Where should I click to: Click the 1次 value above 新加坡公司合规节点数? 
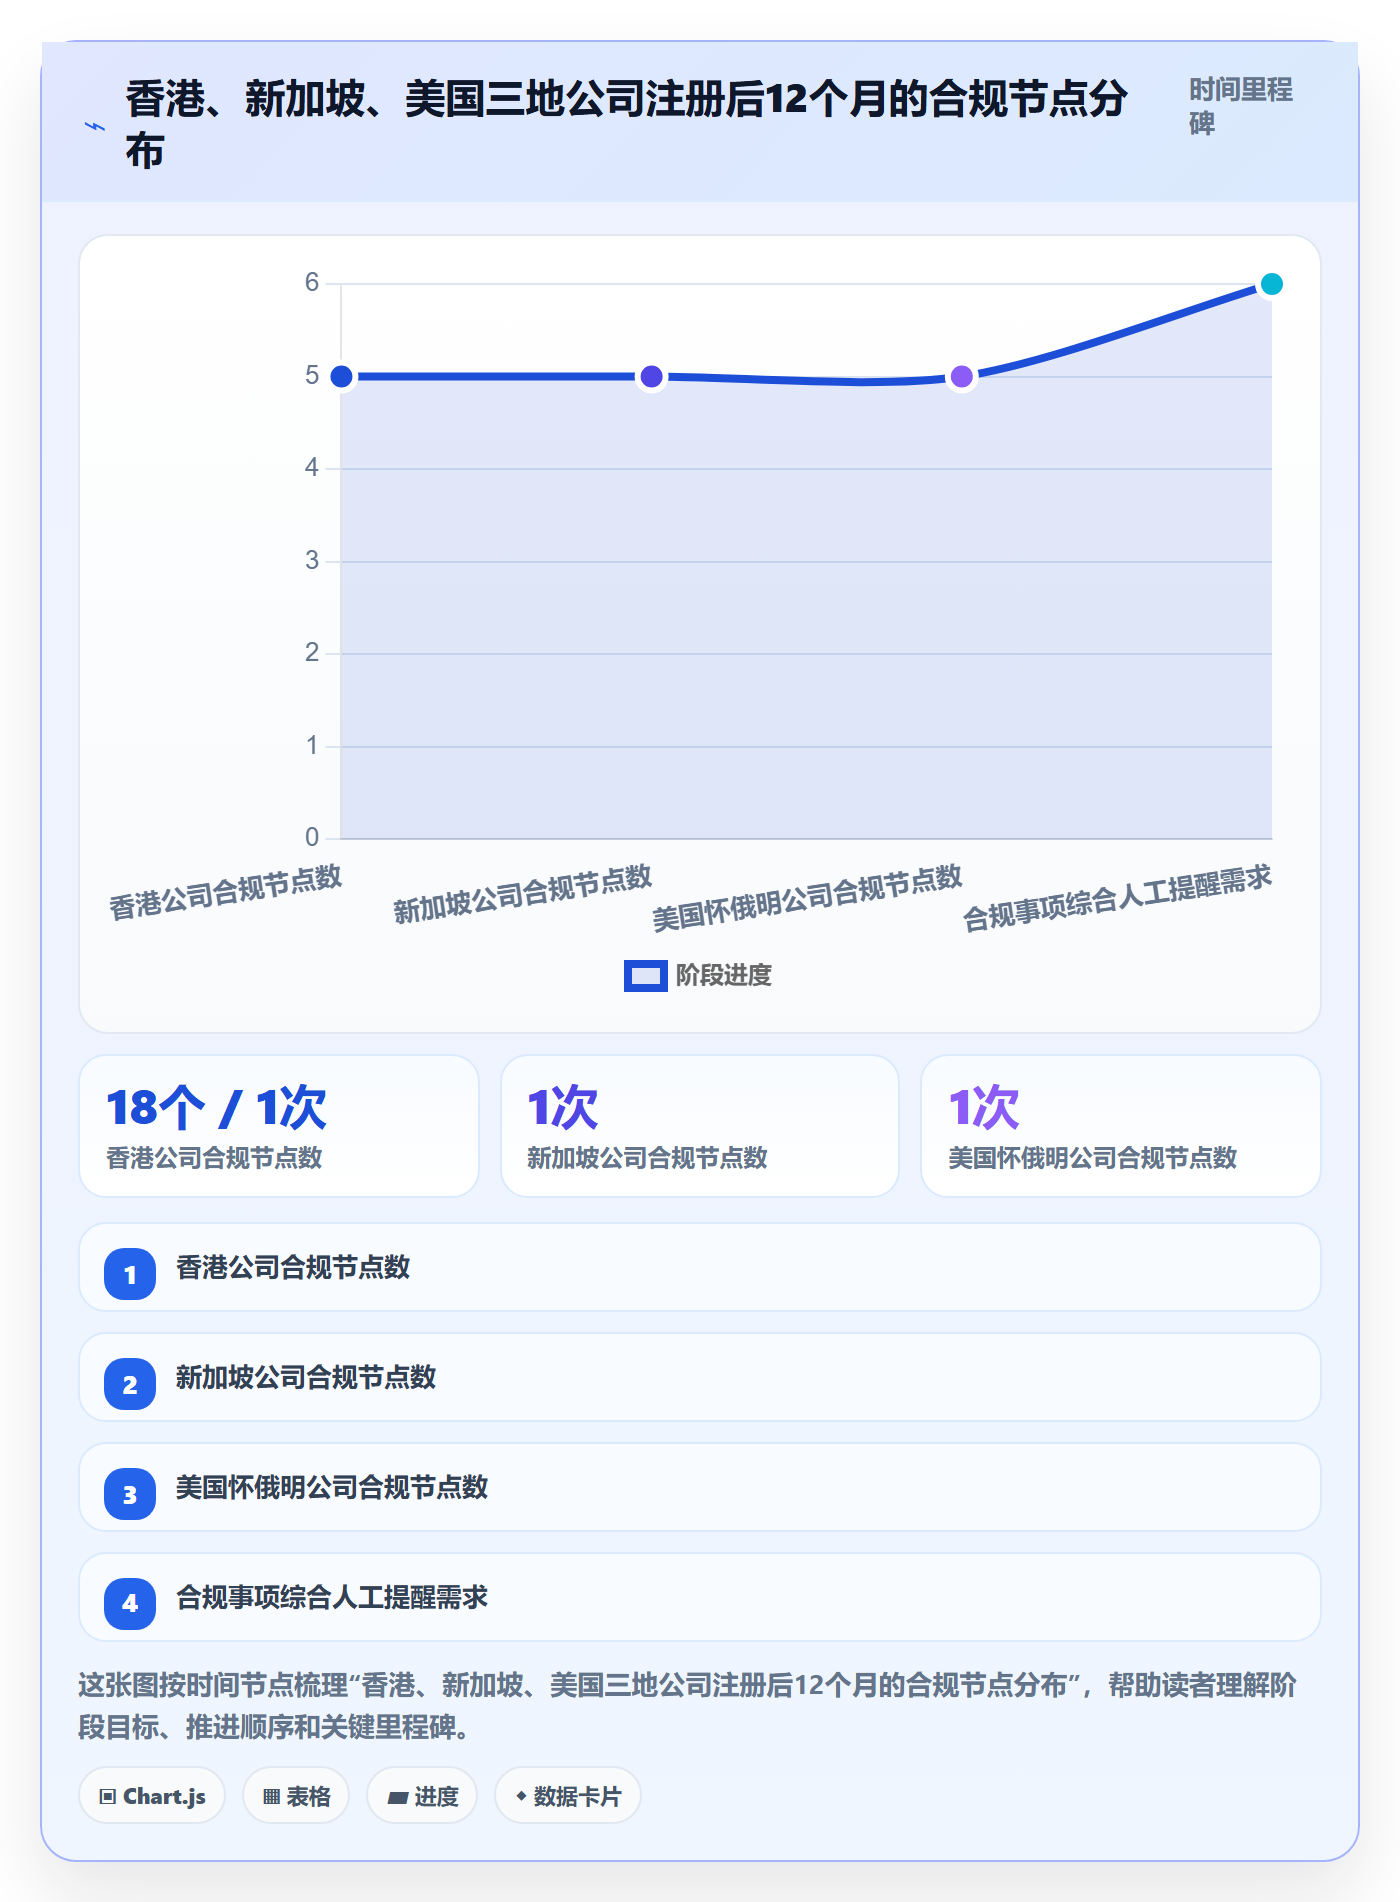[563, 1108]
